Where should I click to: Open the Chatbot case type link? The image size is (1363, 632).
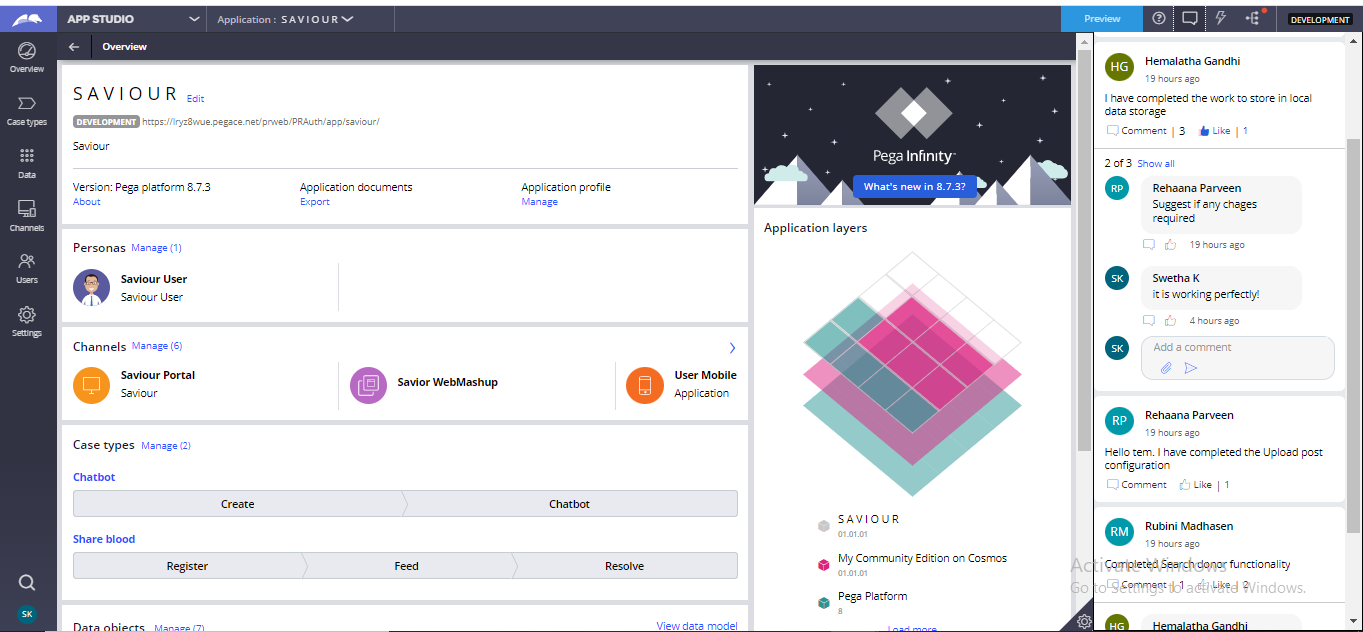[x=94, y=477]
